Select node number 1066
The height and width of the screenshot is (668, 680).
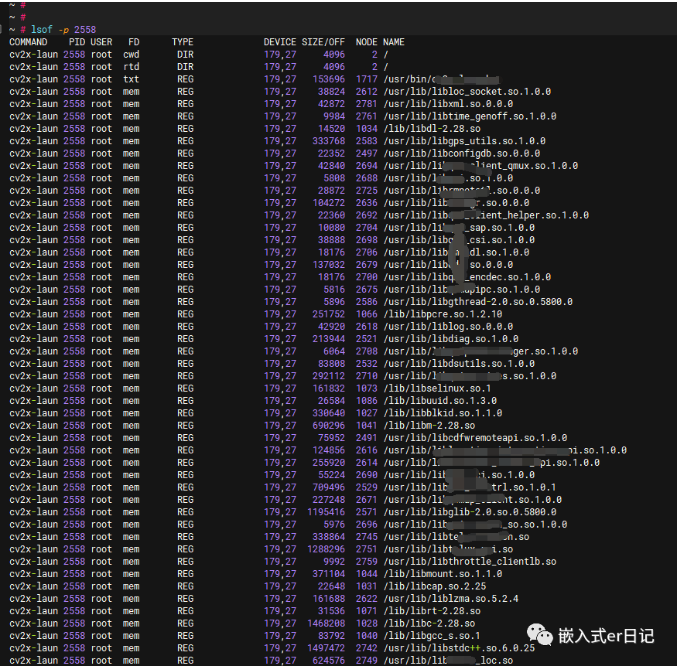366,314
